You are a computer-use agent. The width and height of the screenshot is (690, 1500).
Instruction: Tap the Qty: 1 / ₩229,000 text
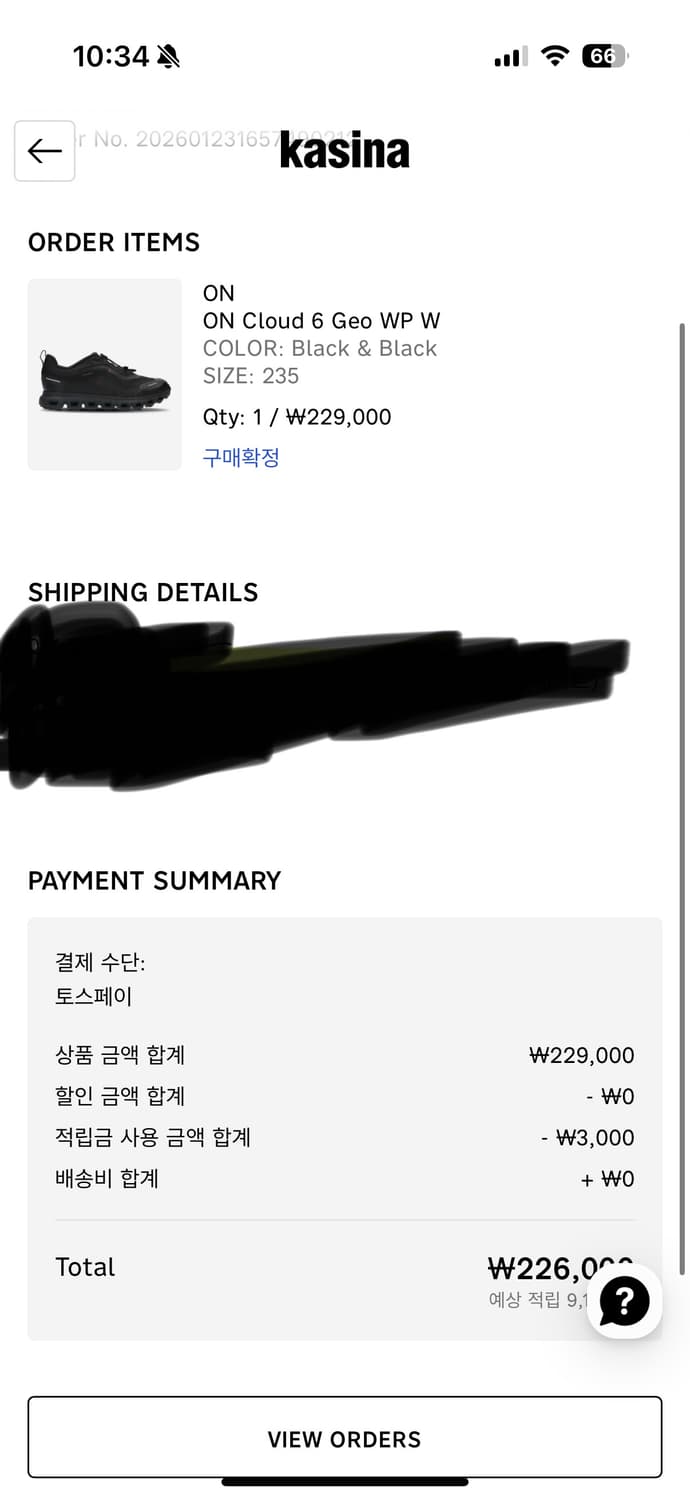[x=297, y=417]
